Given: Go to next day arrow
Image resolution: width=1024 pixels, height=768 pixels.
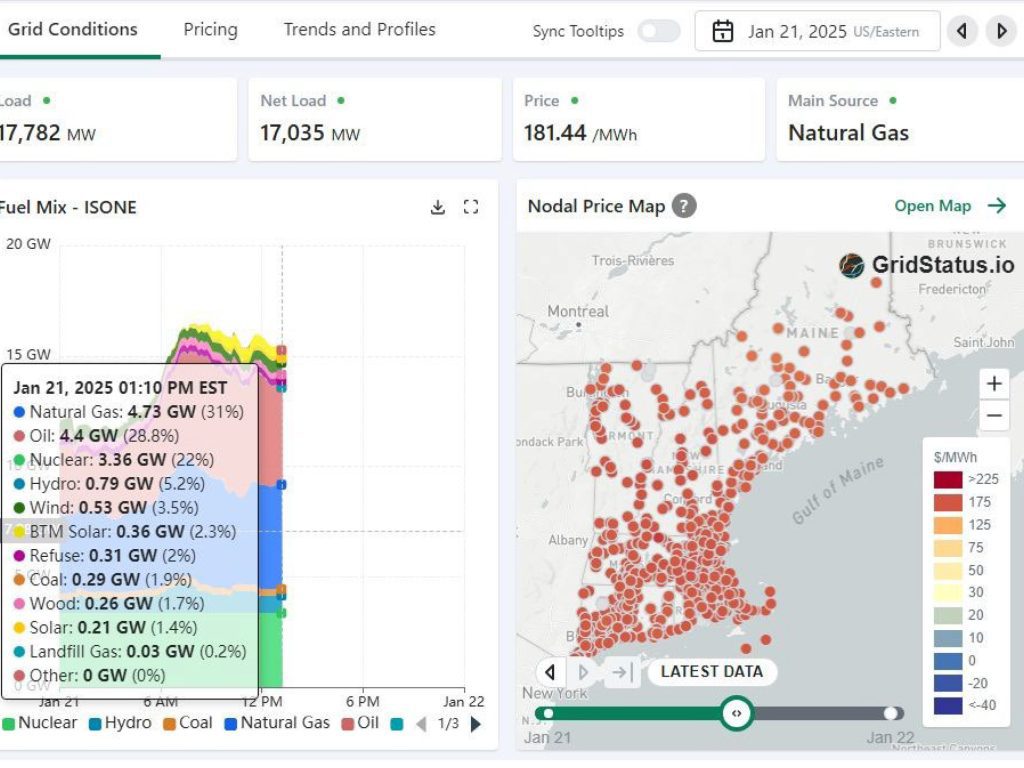Looking at the screenshot, I should 1000,31.
